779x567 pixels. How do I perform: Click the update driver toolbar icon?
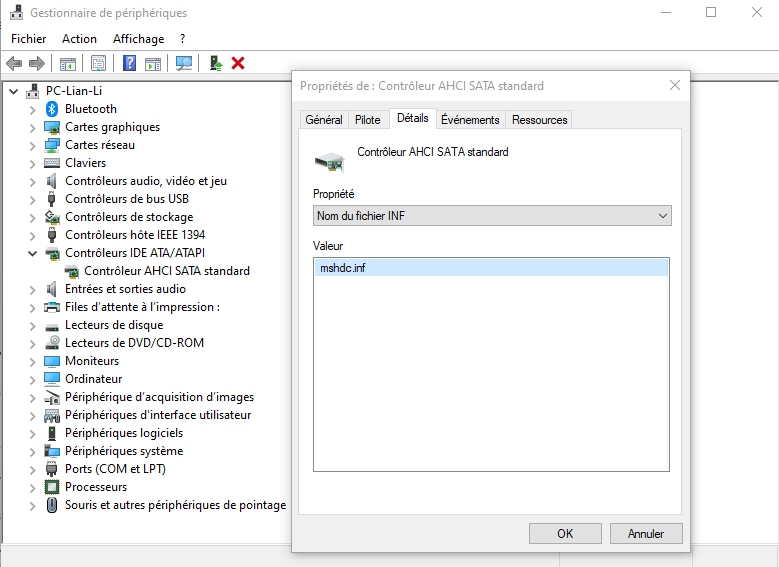[215, 63]
